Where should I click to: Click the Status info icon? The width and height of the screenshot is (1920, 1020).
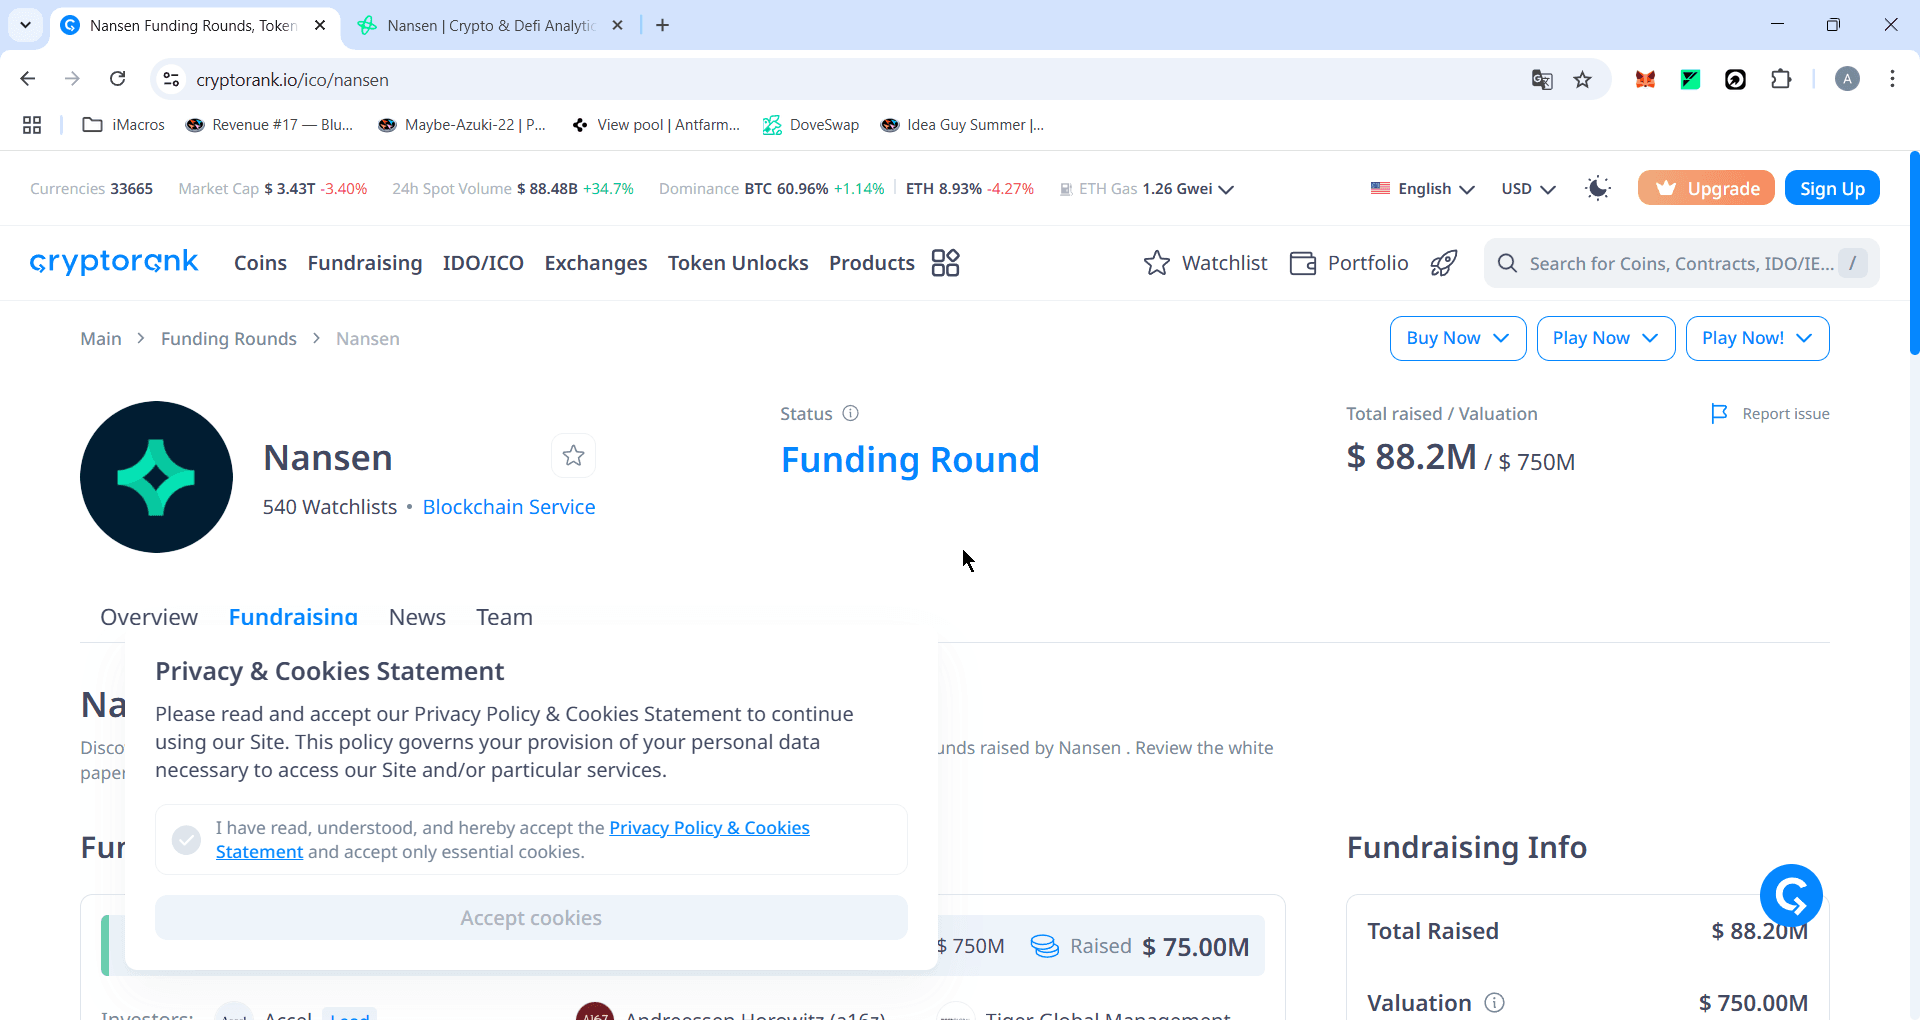pos(850,413)
